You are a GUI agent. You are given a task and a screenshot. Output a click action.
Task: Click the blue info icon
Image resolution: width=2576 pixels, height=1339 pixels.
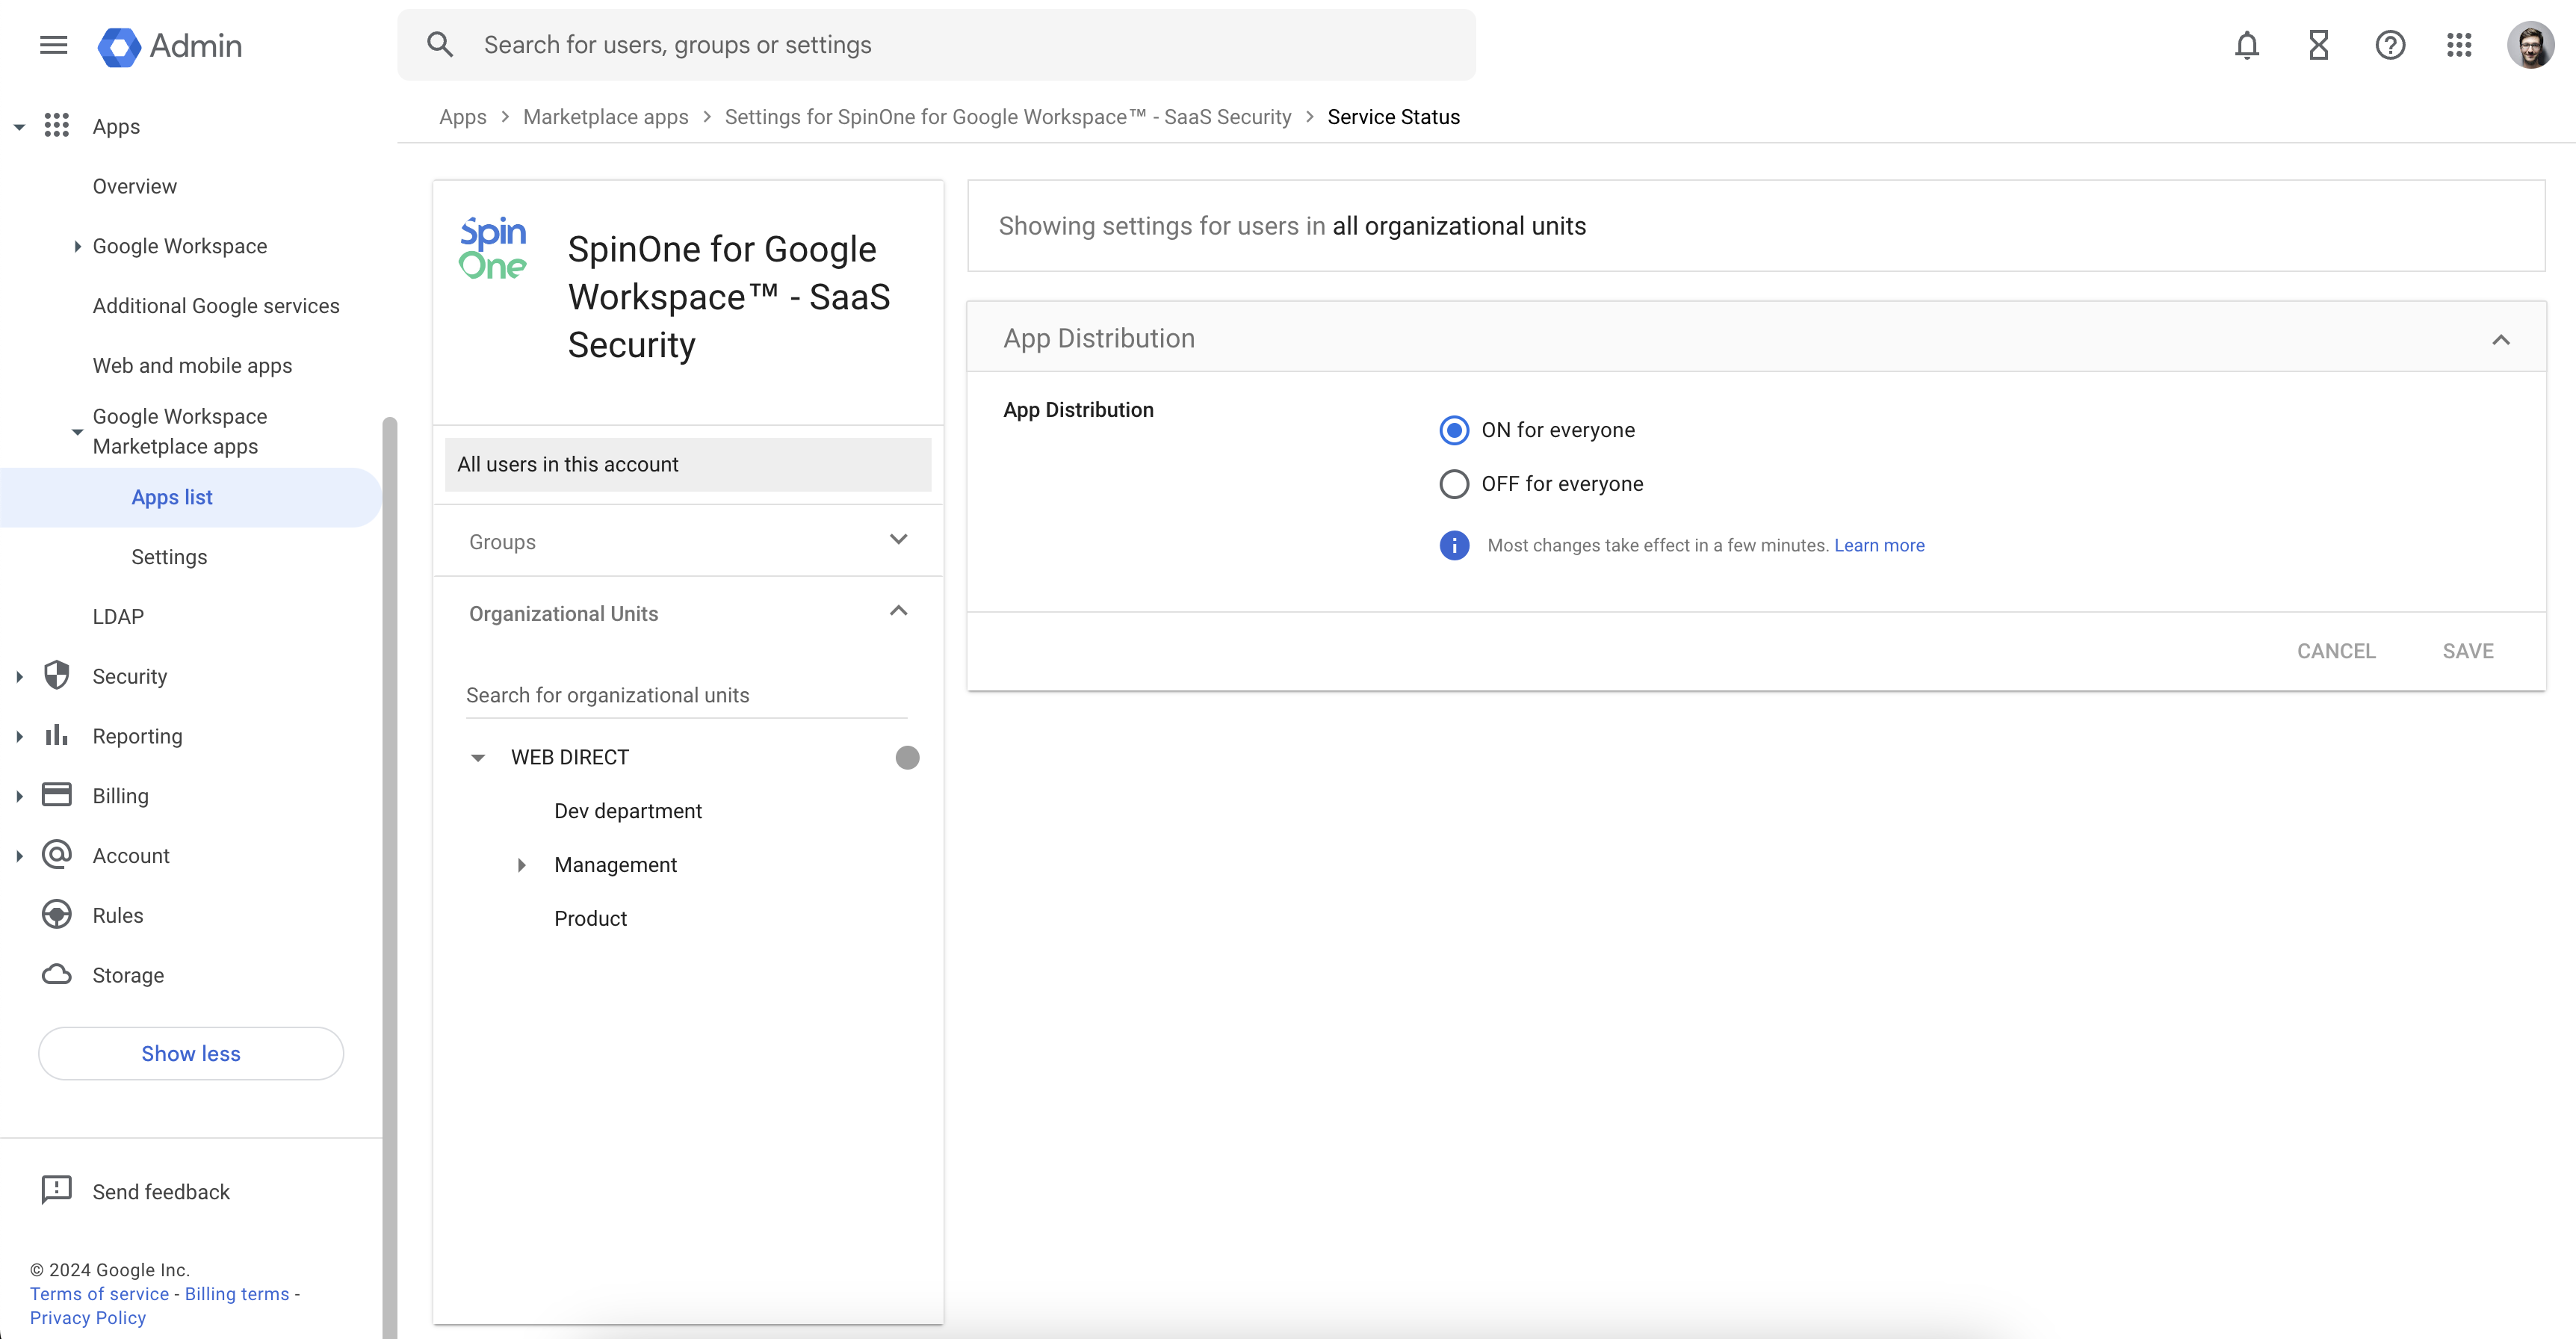pyautogui.click(x=1454, y=545)
